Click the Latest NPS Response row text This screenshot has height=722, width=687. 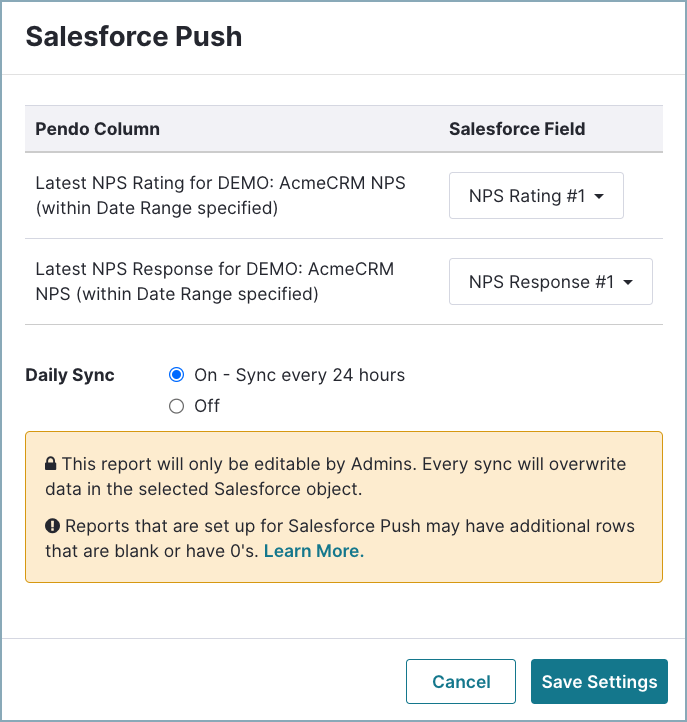pyautogui.click(x=215, y=281)
